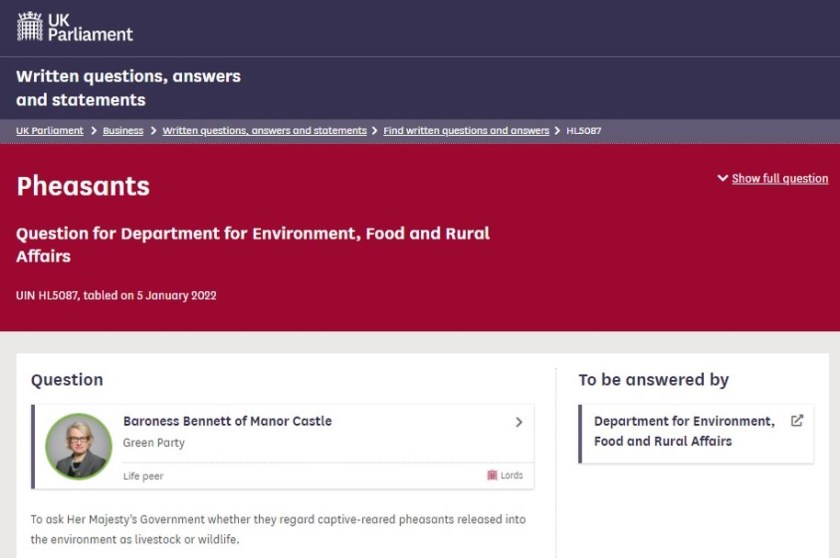
Task: Go to UK Parliament breadcrumb link
Action: click(x=50, y=131)
